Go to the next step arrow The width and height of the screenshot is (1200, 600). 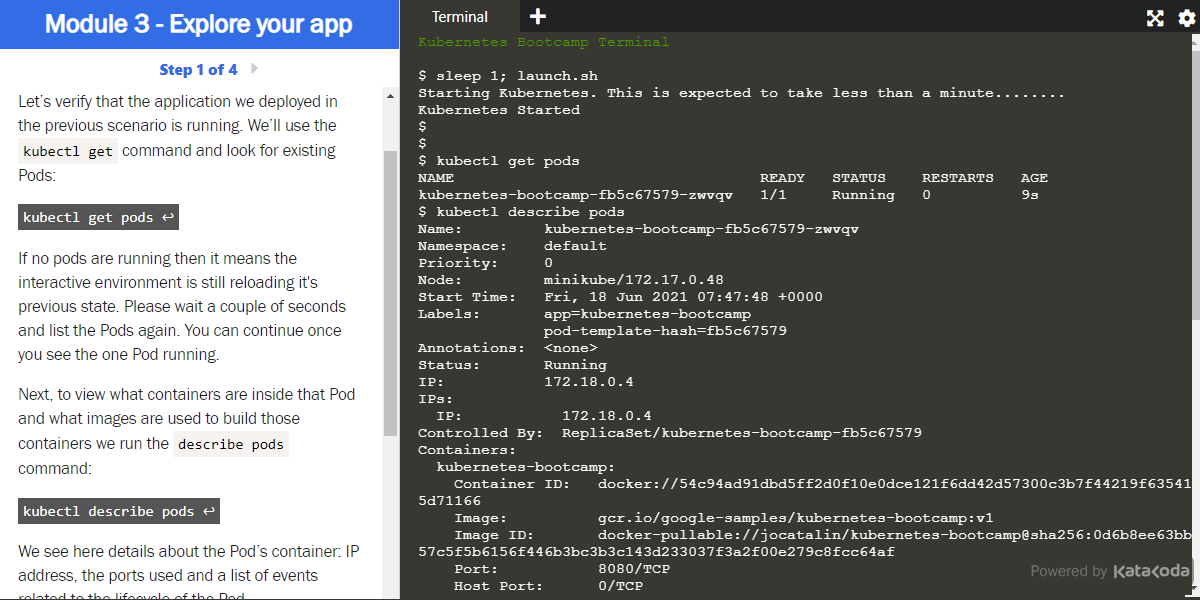coord(254,69)
